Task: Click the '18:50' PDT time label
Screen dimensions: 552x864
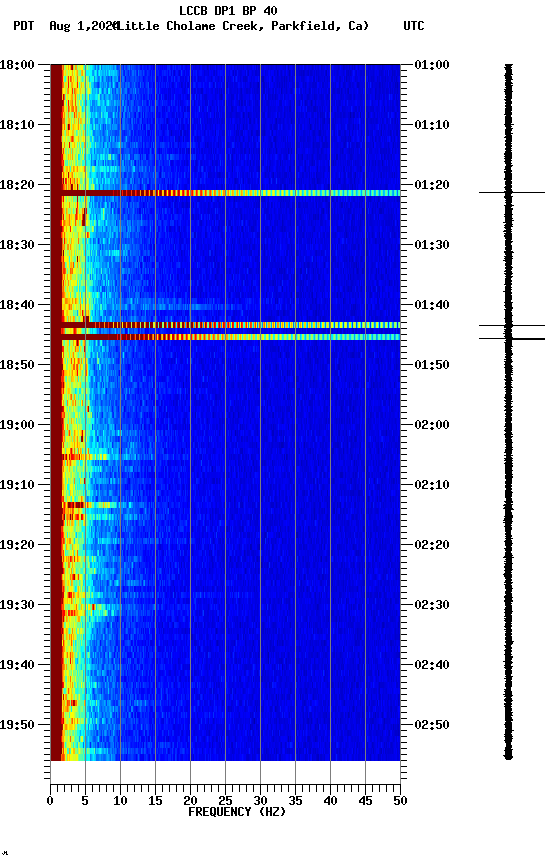Action: tap(17, 365)
